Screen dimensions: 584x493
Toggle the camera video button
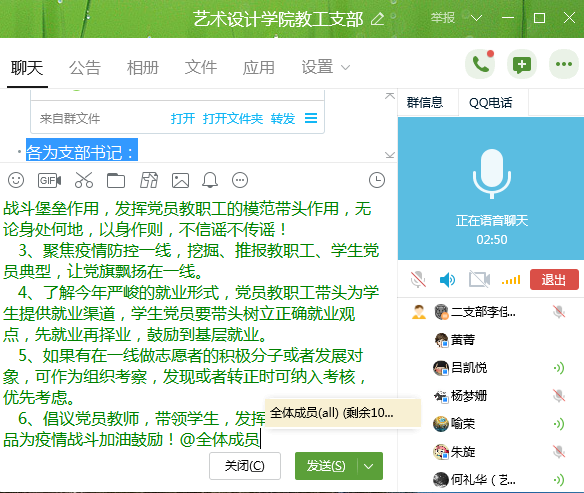(x=479, y=279)
